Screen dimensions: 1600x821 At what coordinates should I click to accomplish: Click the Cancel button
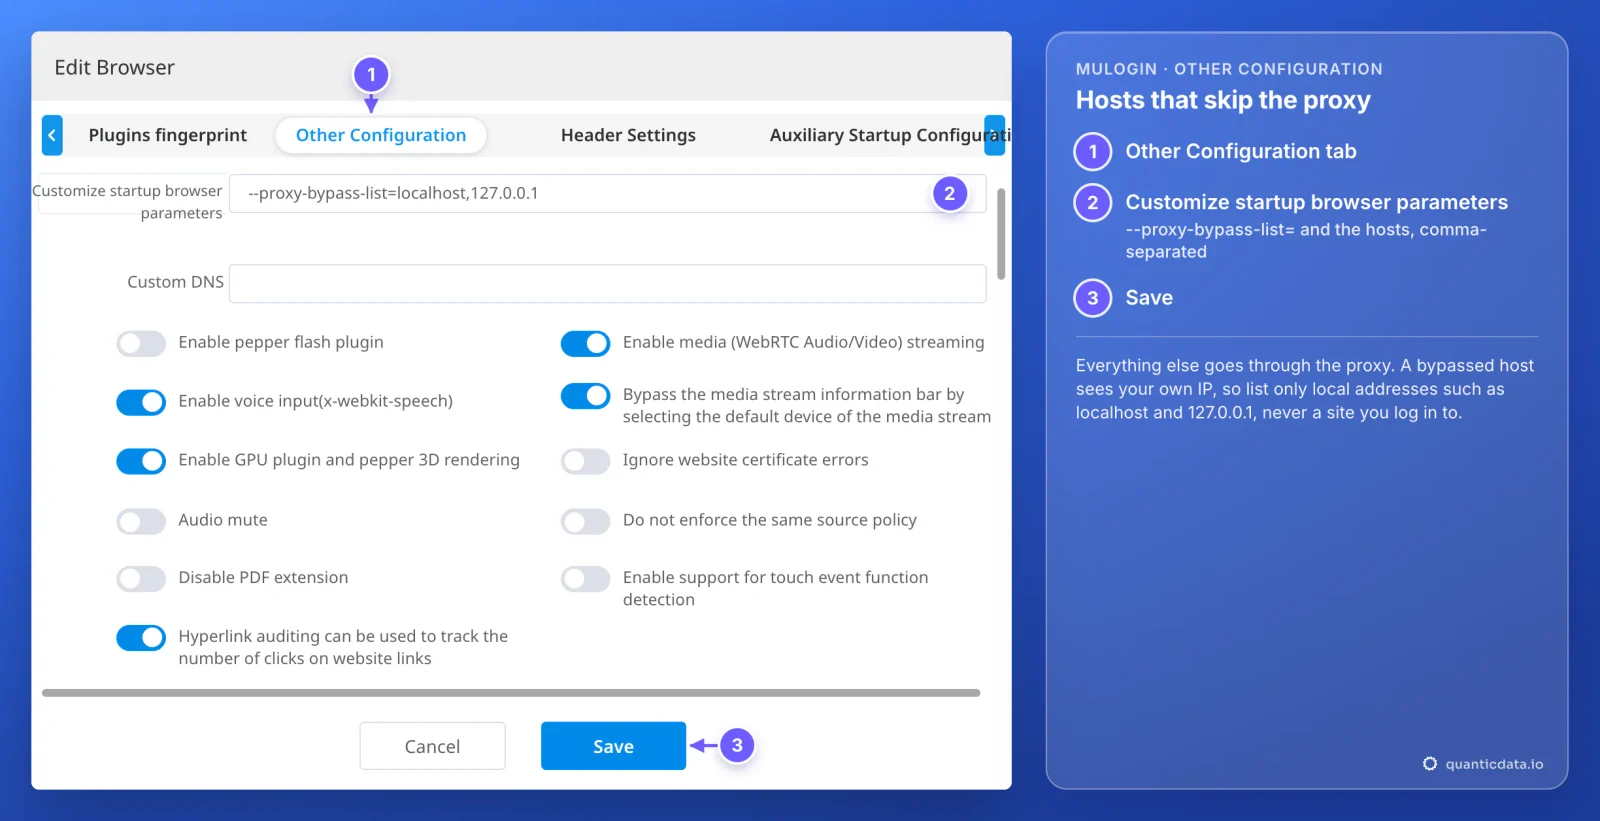432,746
